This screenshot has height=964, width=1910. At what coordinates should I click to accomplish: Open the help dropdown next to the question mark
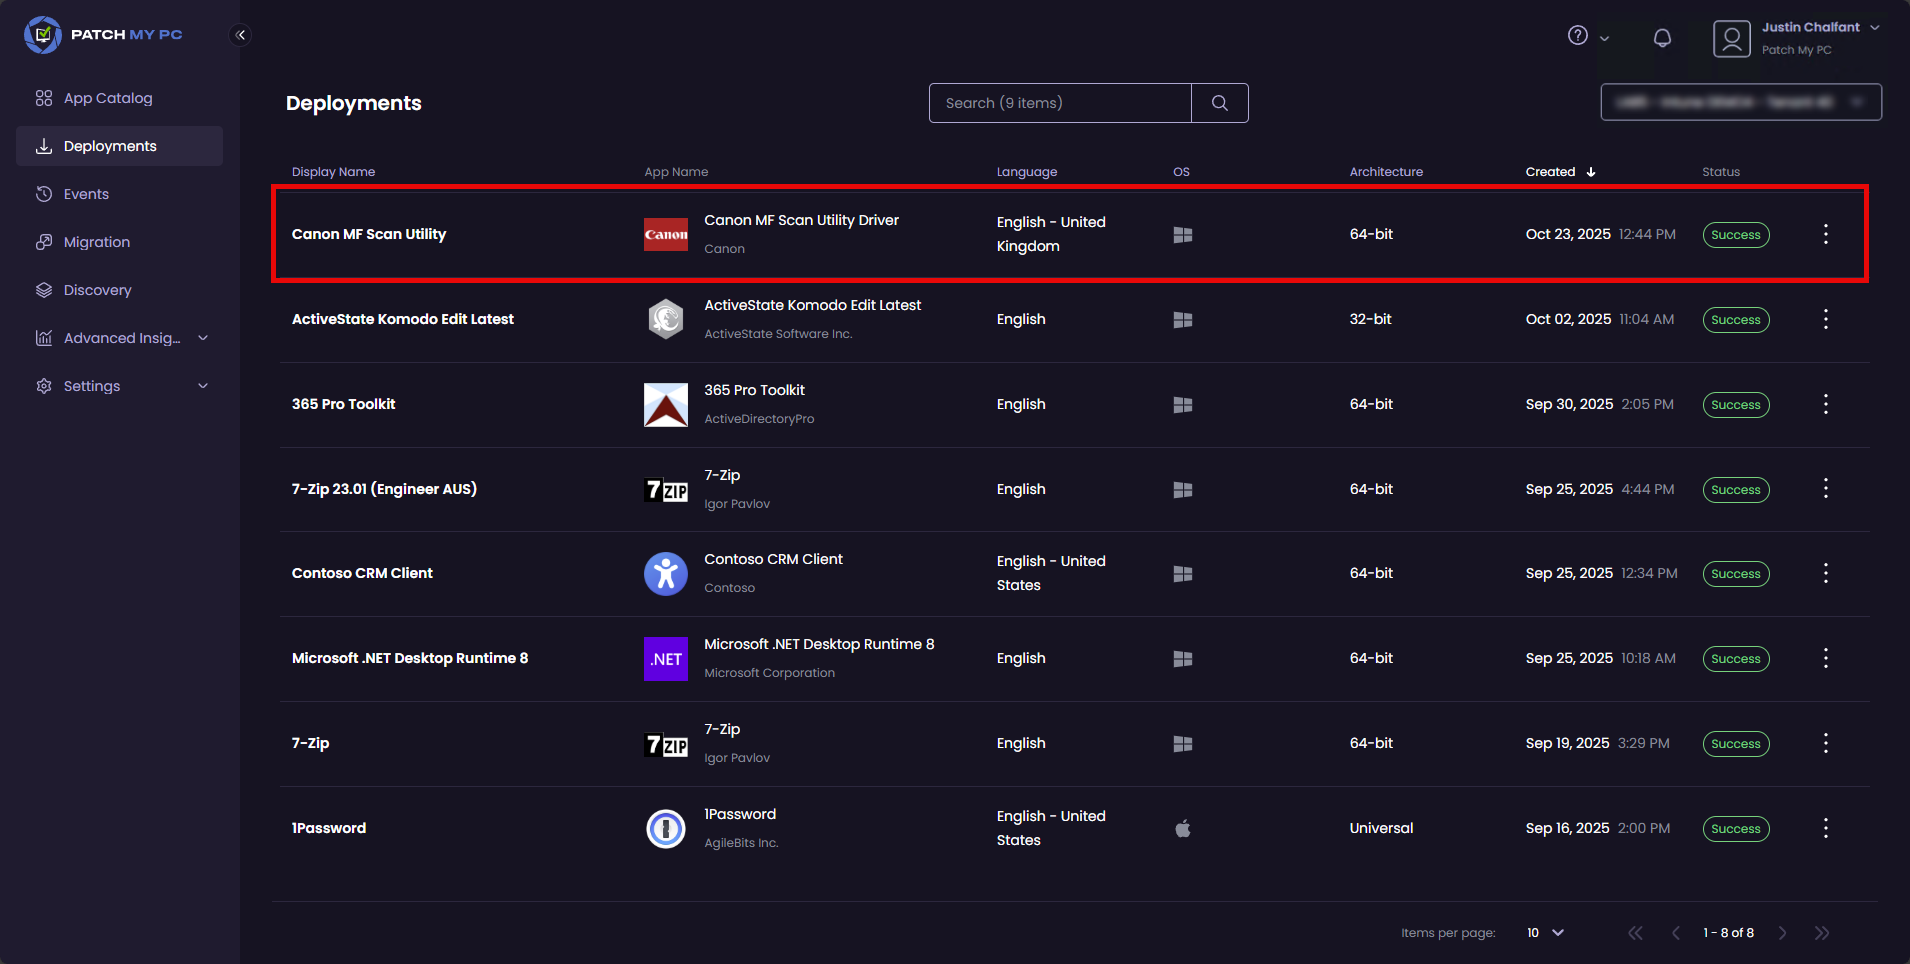point(1588,35)
